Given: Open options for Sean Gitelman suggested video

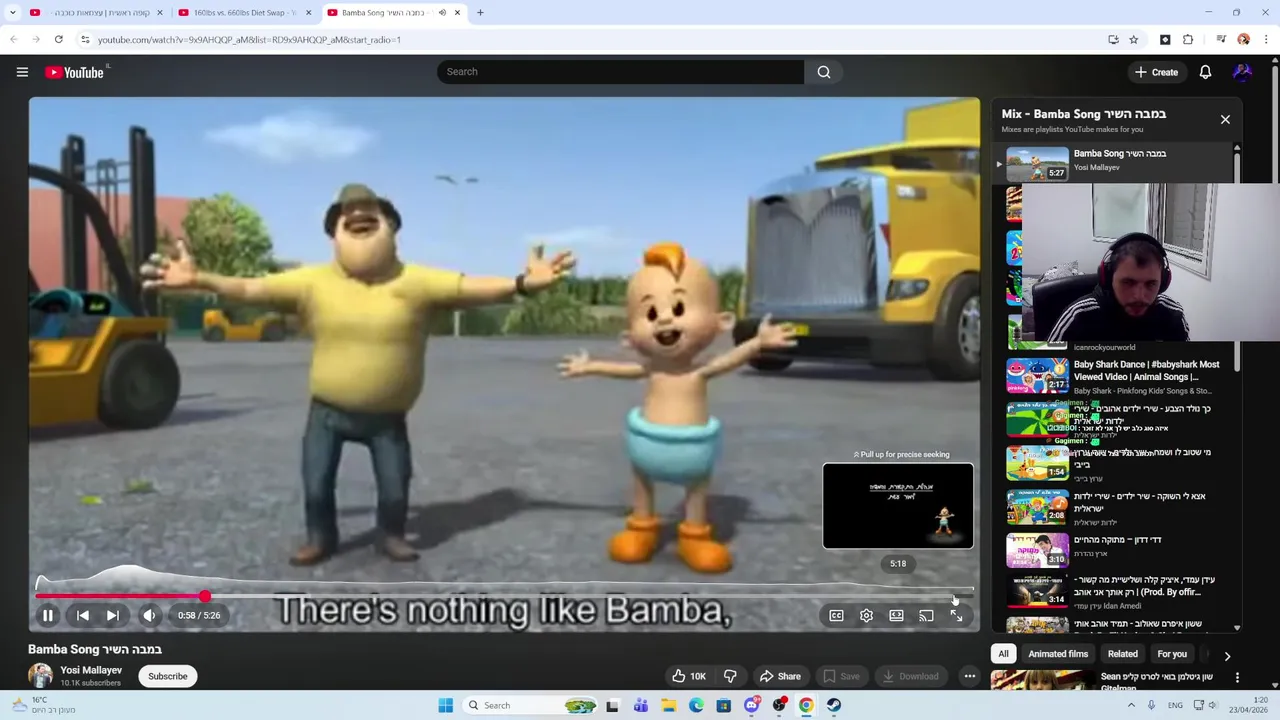Looking at the screenshot, I should 1237,677.
